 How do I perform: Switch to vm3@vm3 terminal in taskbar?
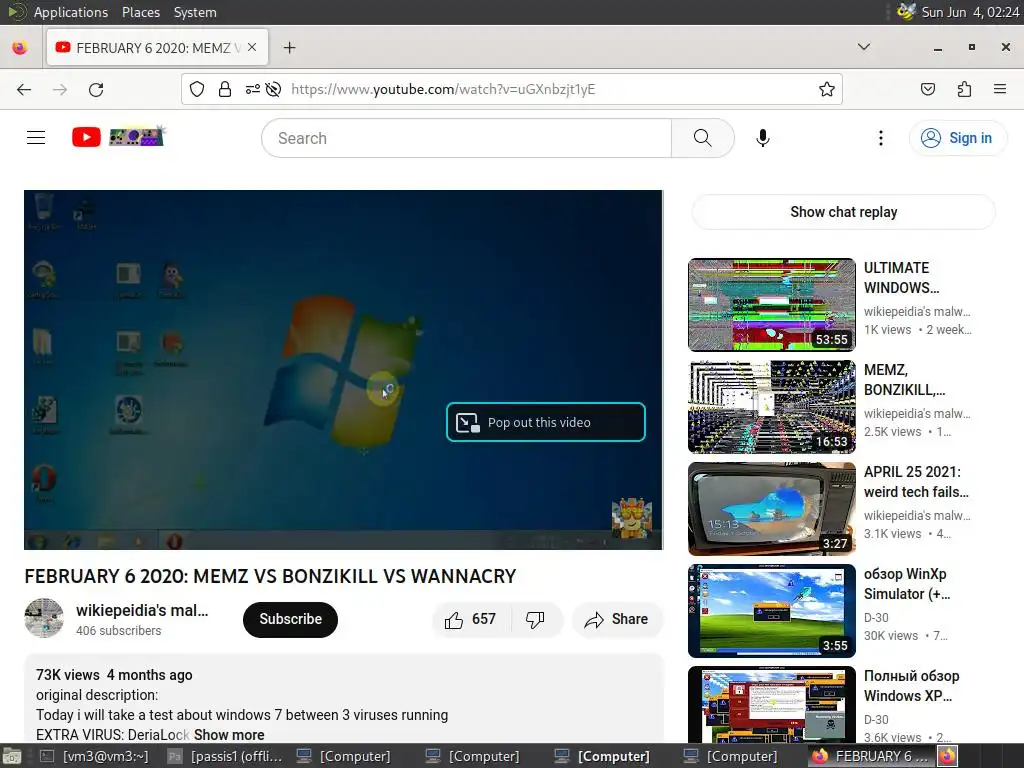(95, 756)
